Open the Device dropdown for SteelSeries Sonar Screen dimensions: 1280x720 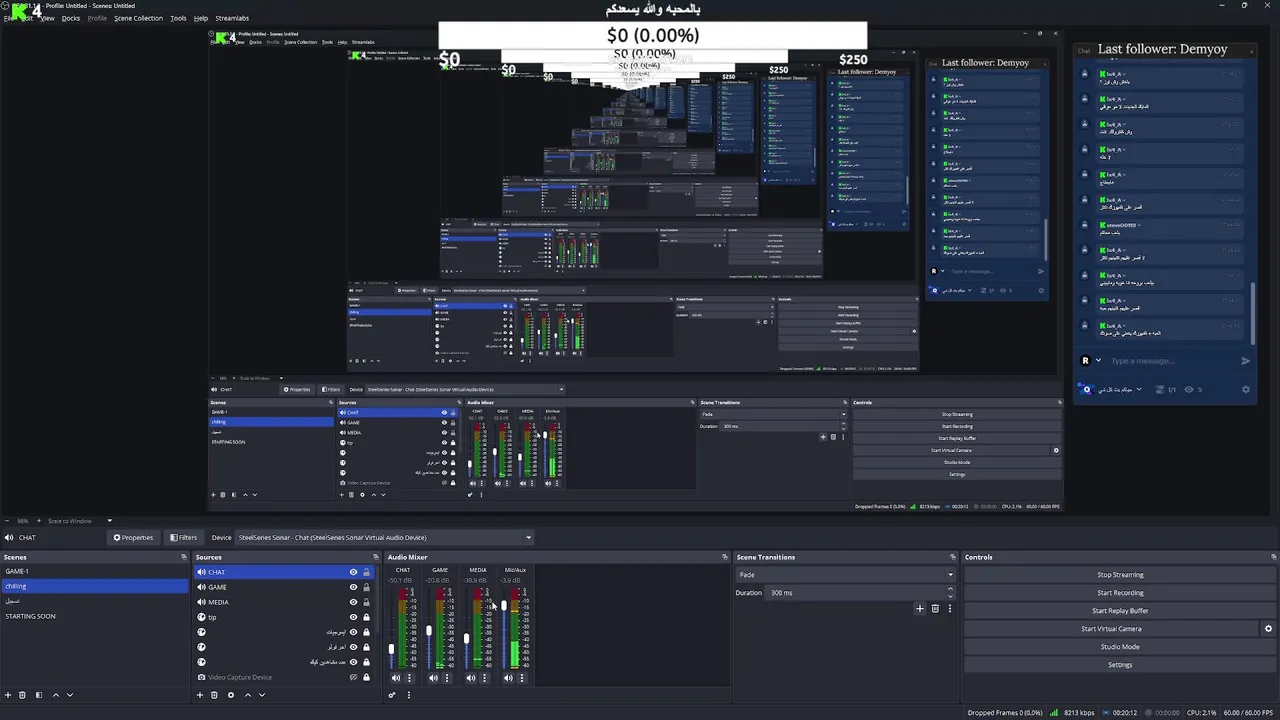[384, 537]
